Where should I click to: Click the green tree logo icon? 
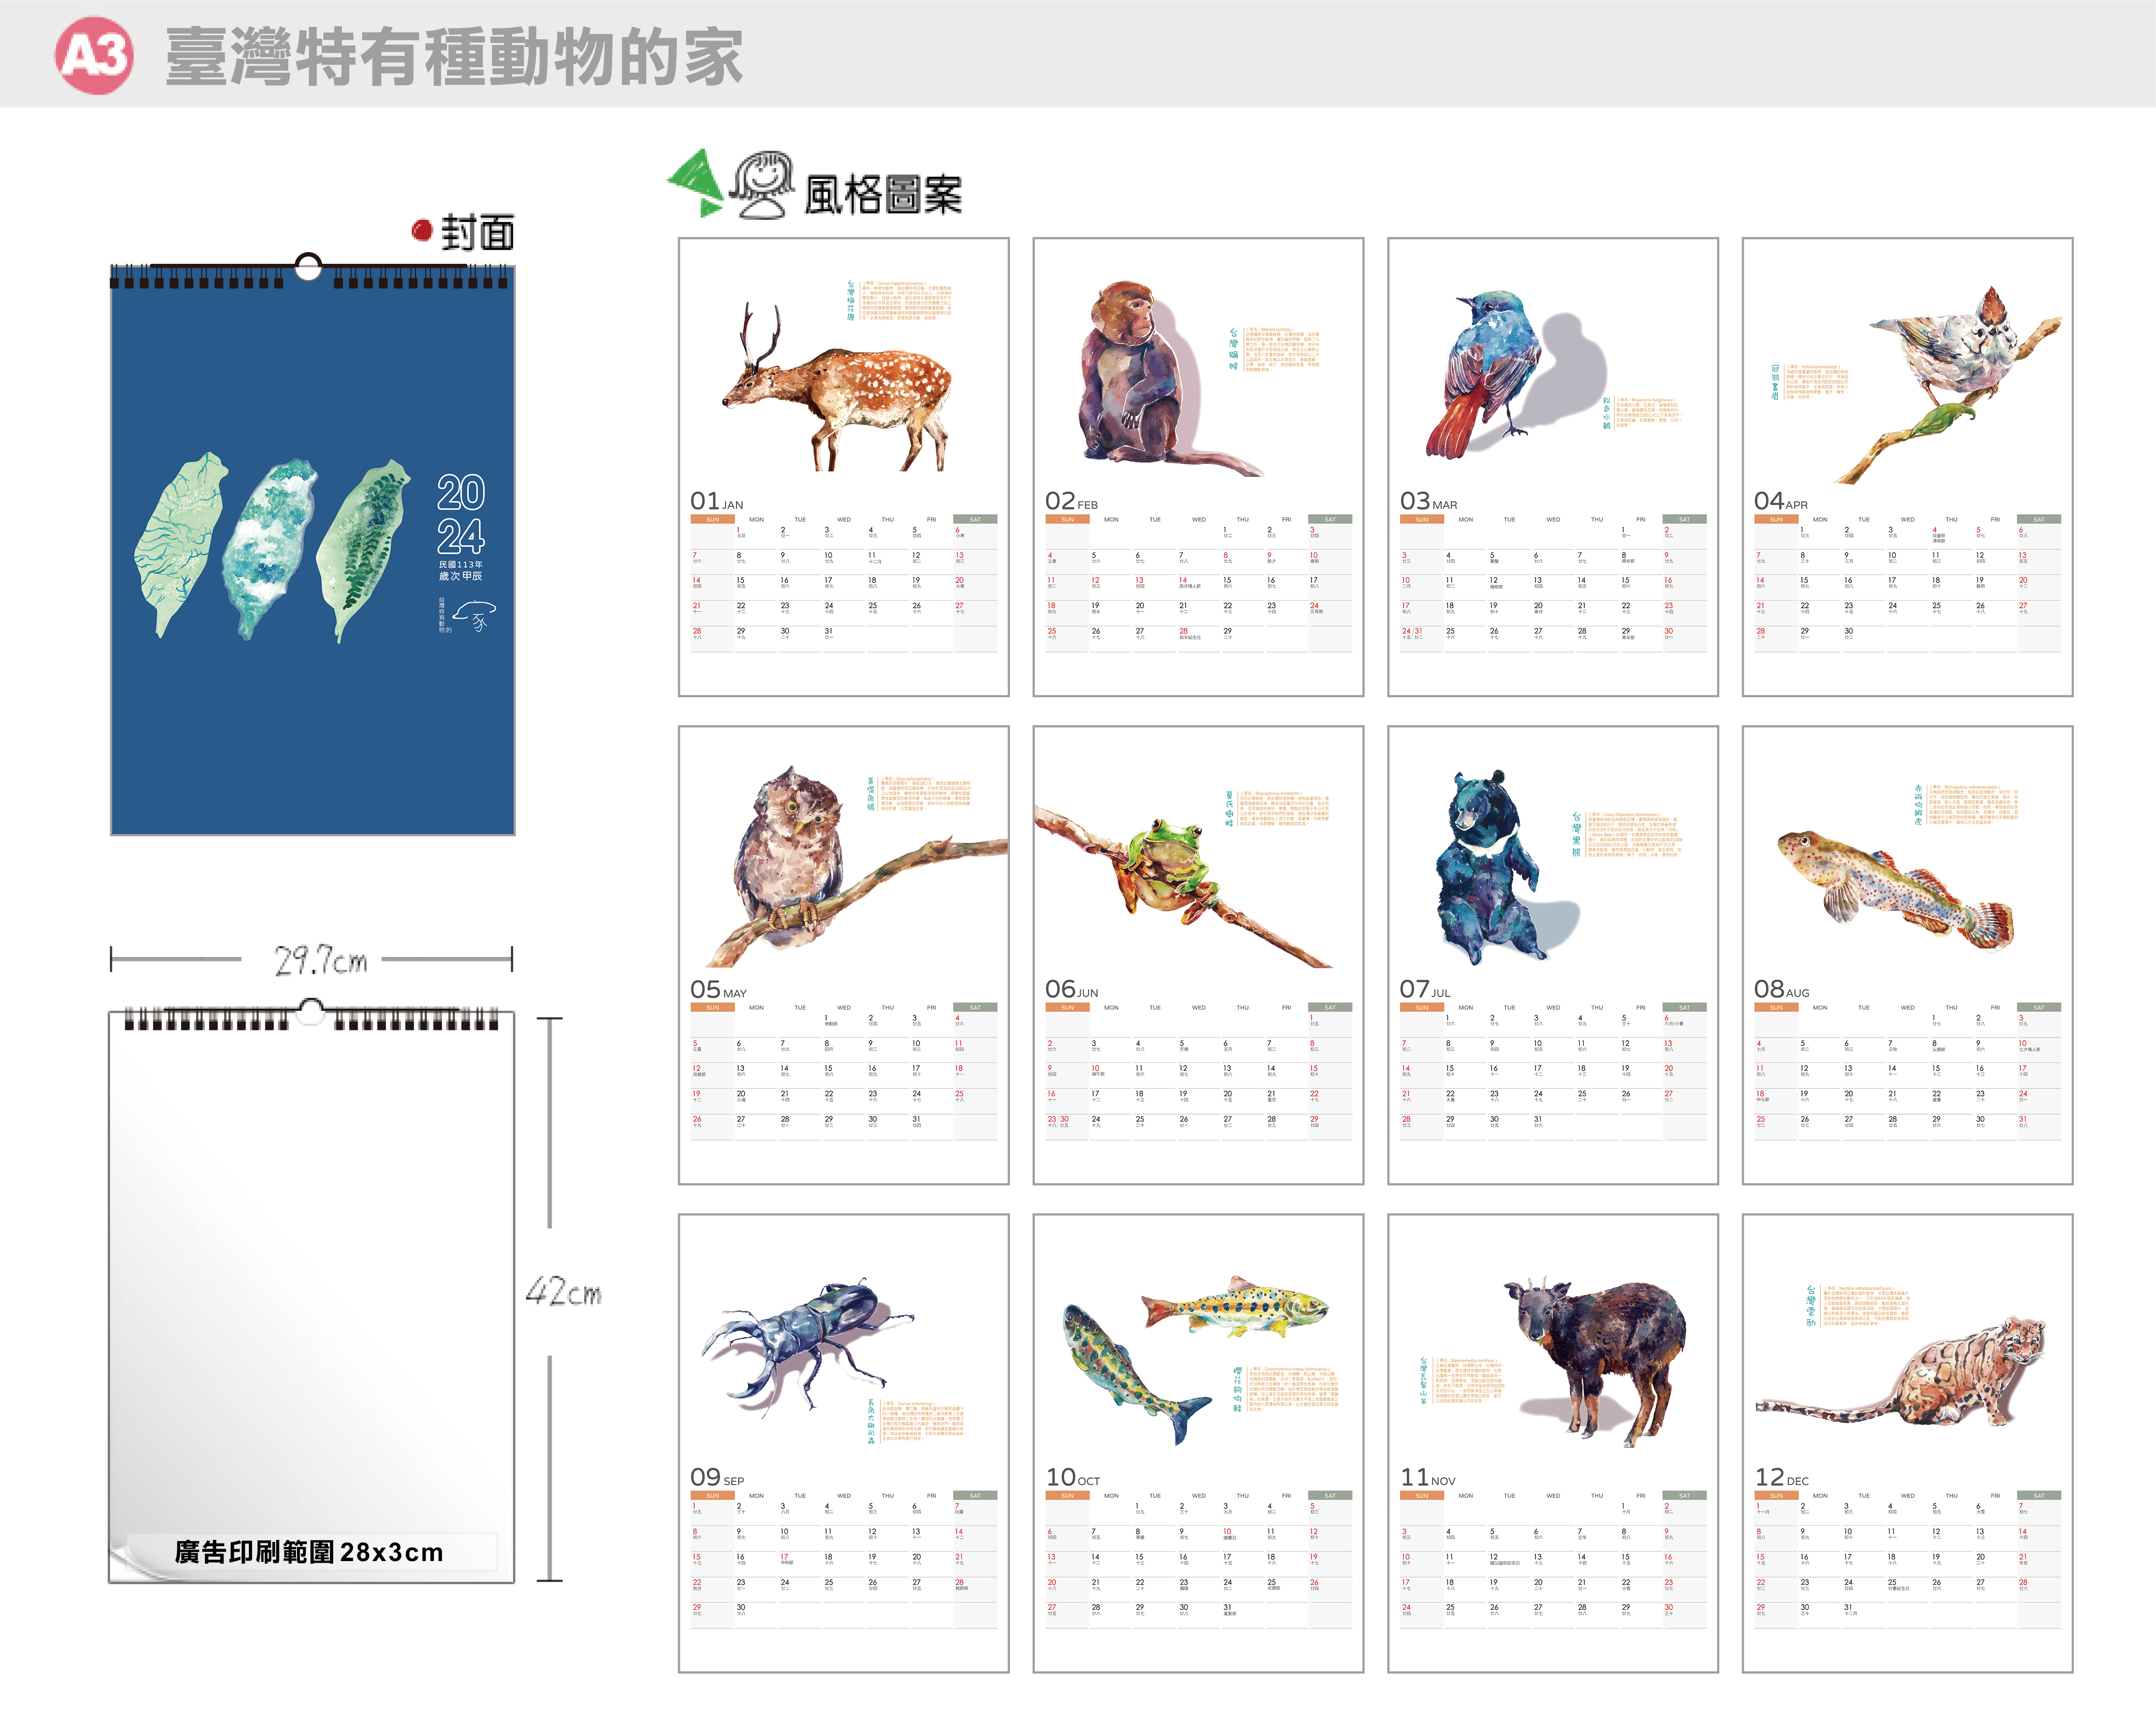(697, 182)
